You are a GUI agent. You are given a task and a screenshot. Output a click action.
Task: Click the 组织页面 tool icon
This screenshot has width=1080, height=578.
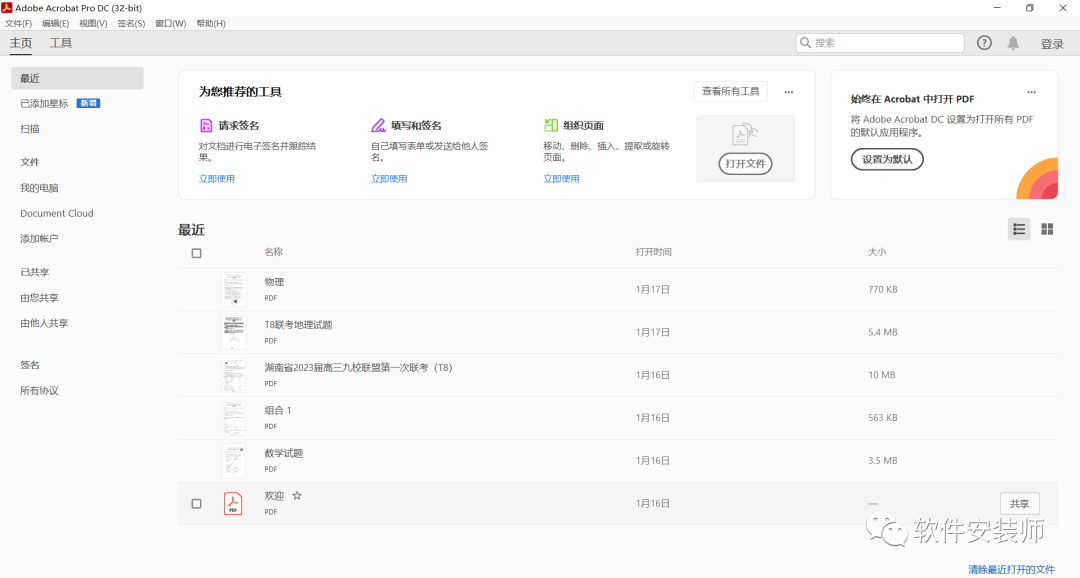550,125
